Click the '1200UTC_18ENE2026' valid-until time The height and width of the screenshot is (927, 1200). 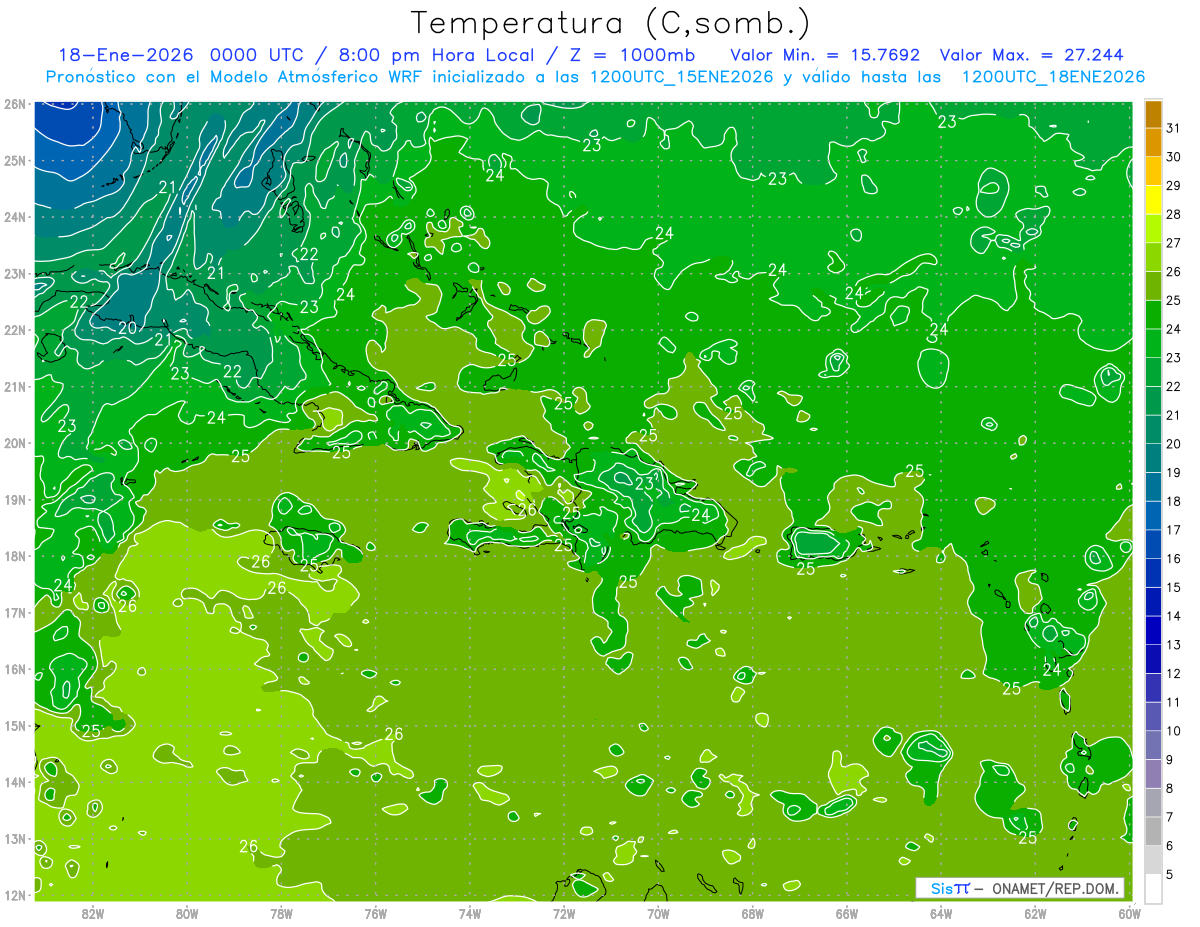point(1053,77)
